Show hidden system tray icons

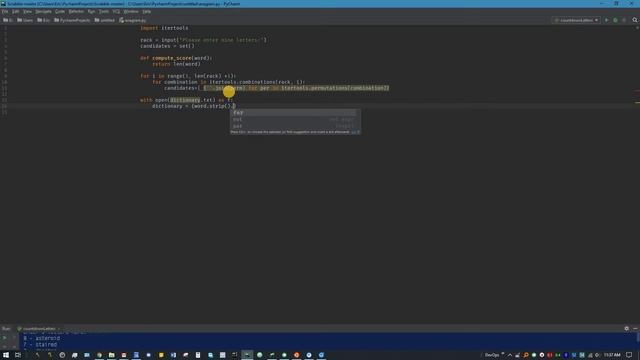510,355
